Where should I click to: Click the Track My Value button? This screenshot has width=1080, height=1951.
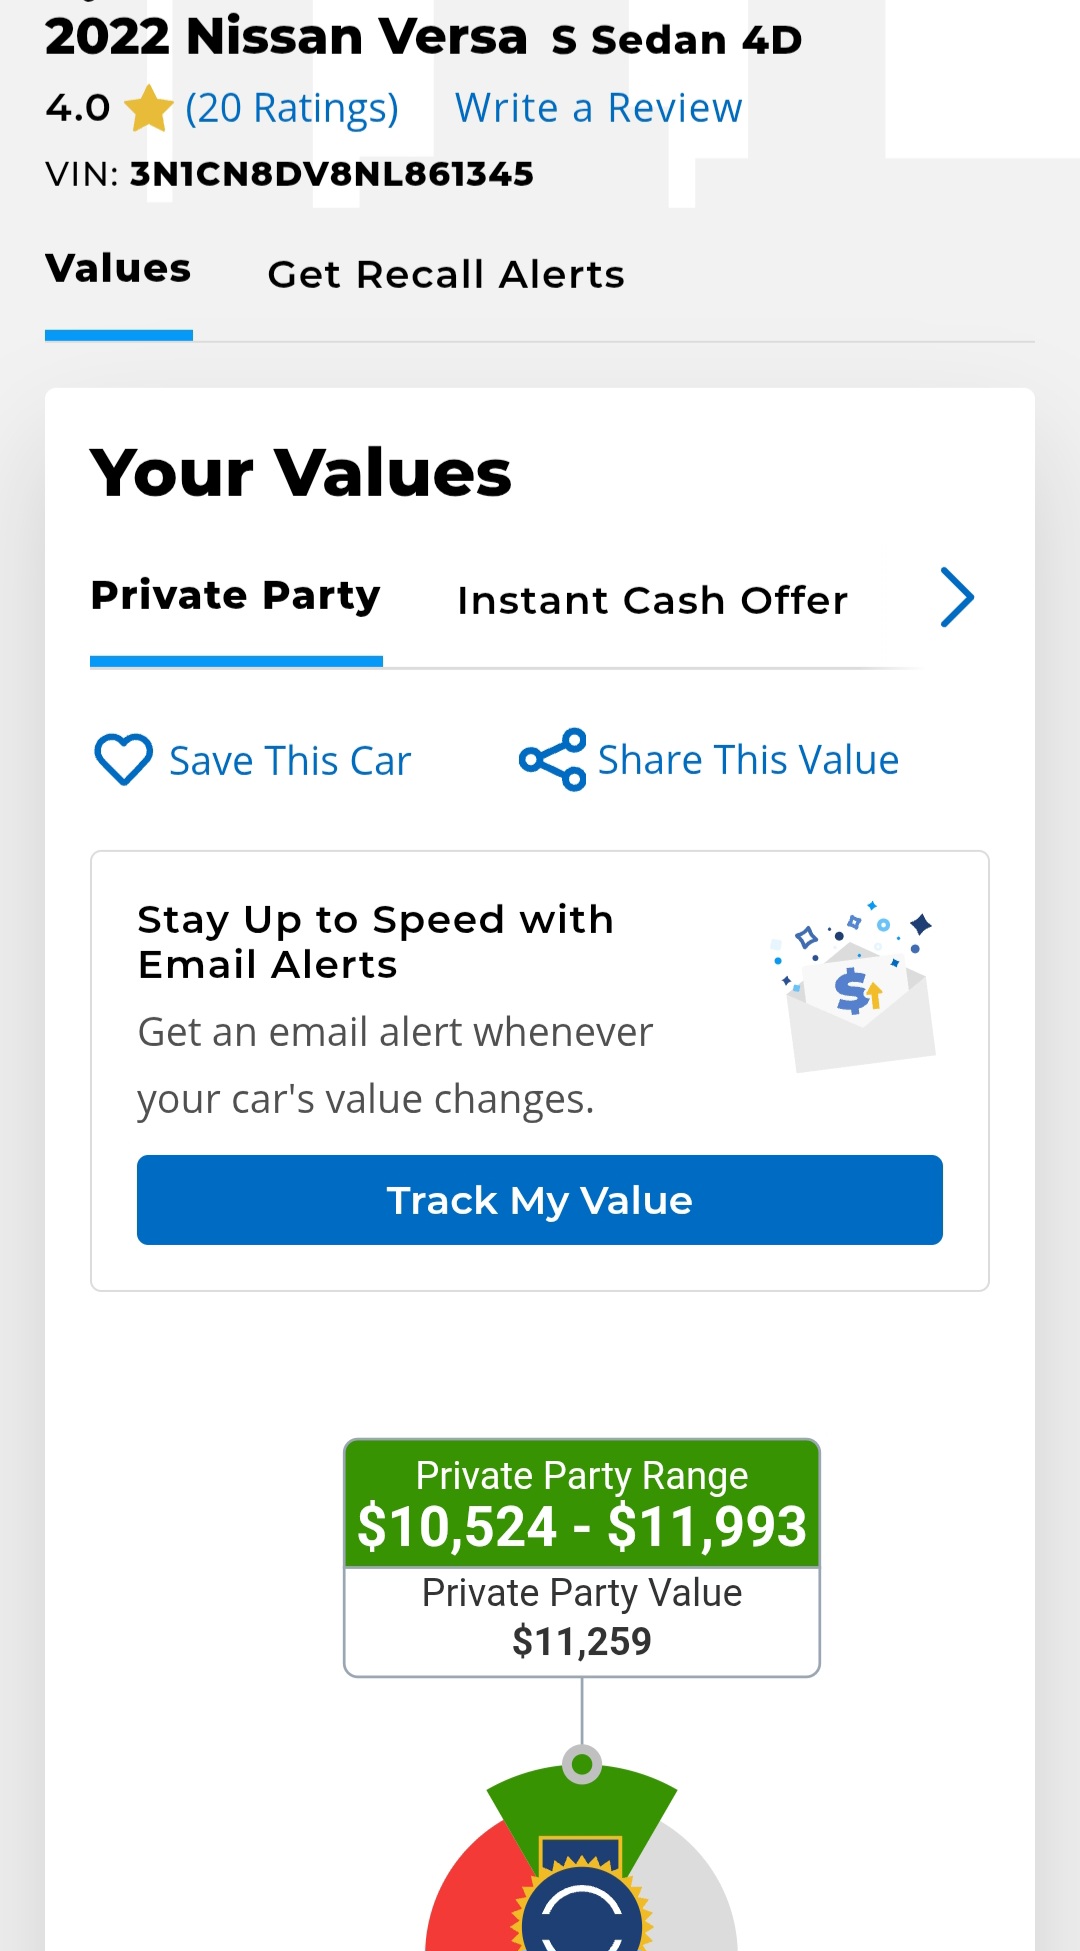tap(540, 1200)
